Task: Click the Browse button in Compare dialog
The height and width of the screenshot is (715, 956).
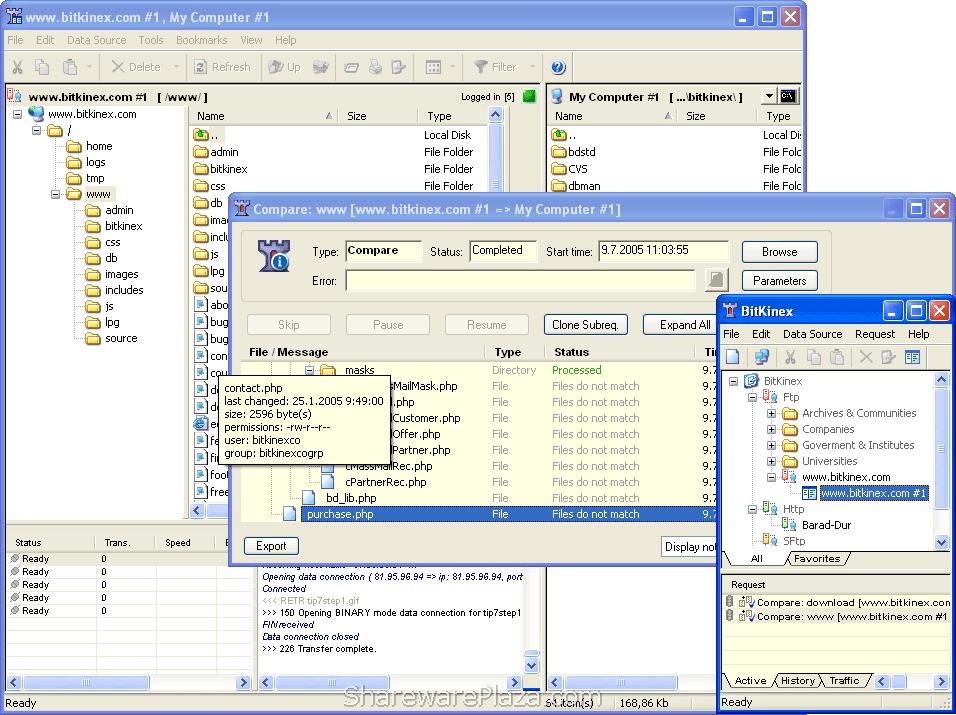Action: 779,252
